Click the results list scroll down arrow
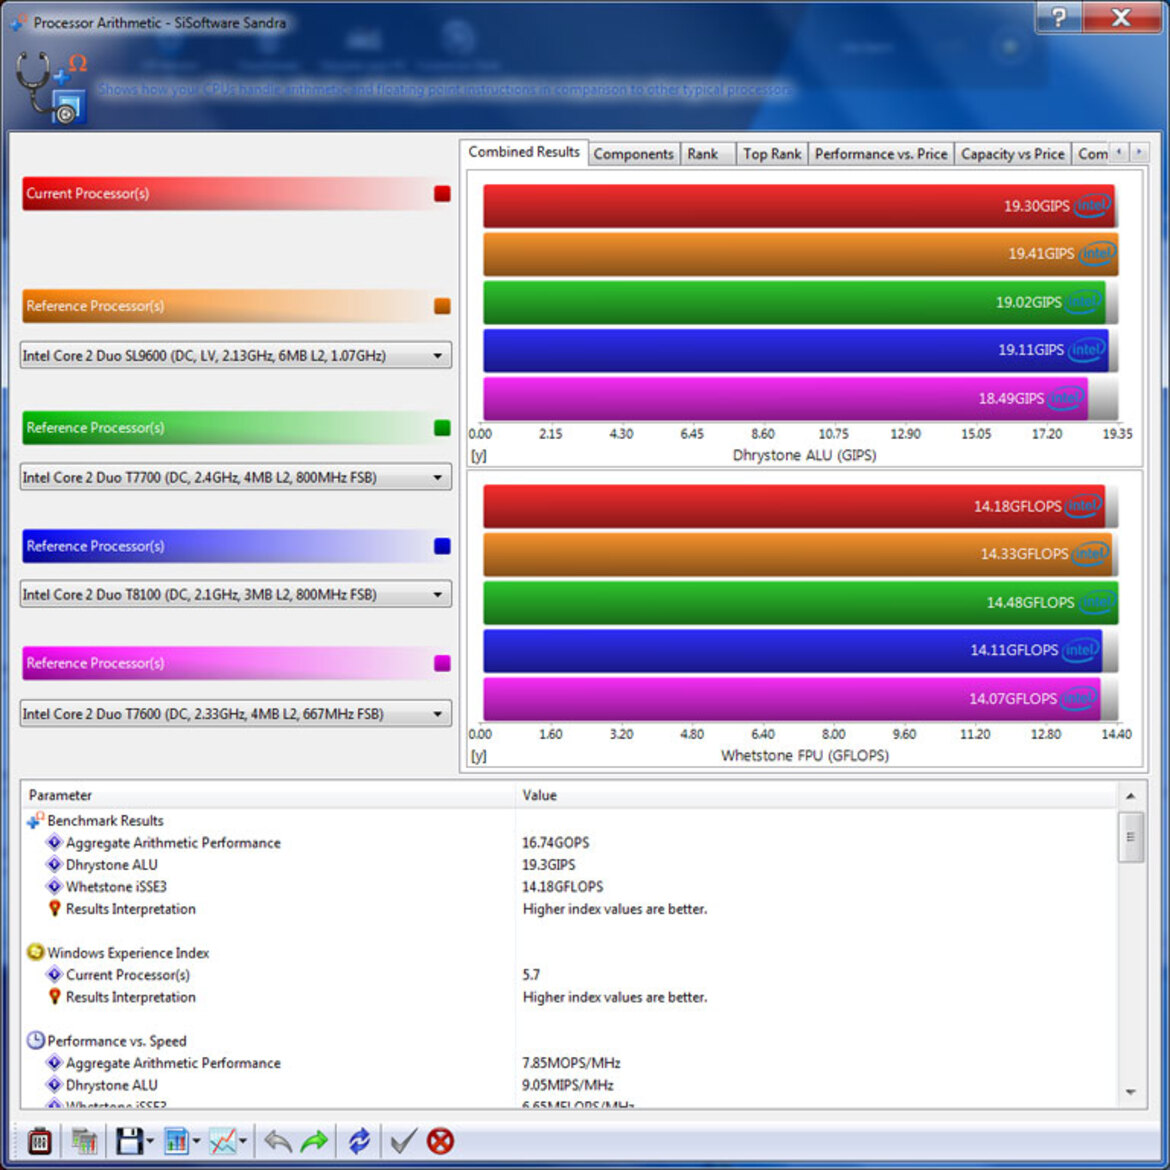Screen dimensions: 1170x1170 (x=1130, y=1092)
